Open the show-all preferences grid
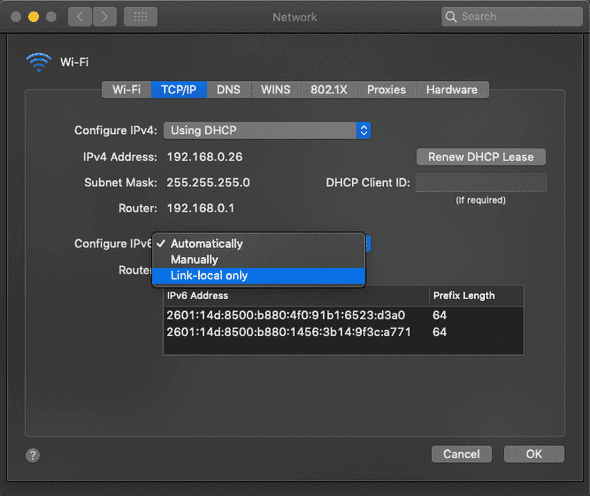 click(141, 17)
